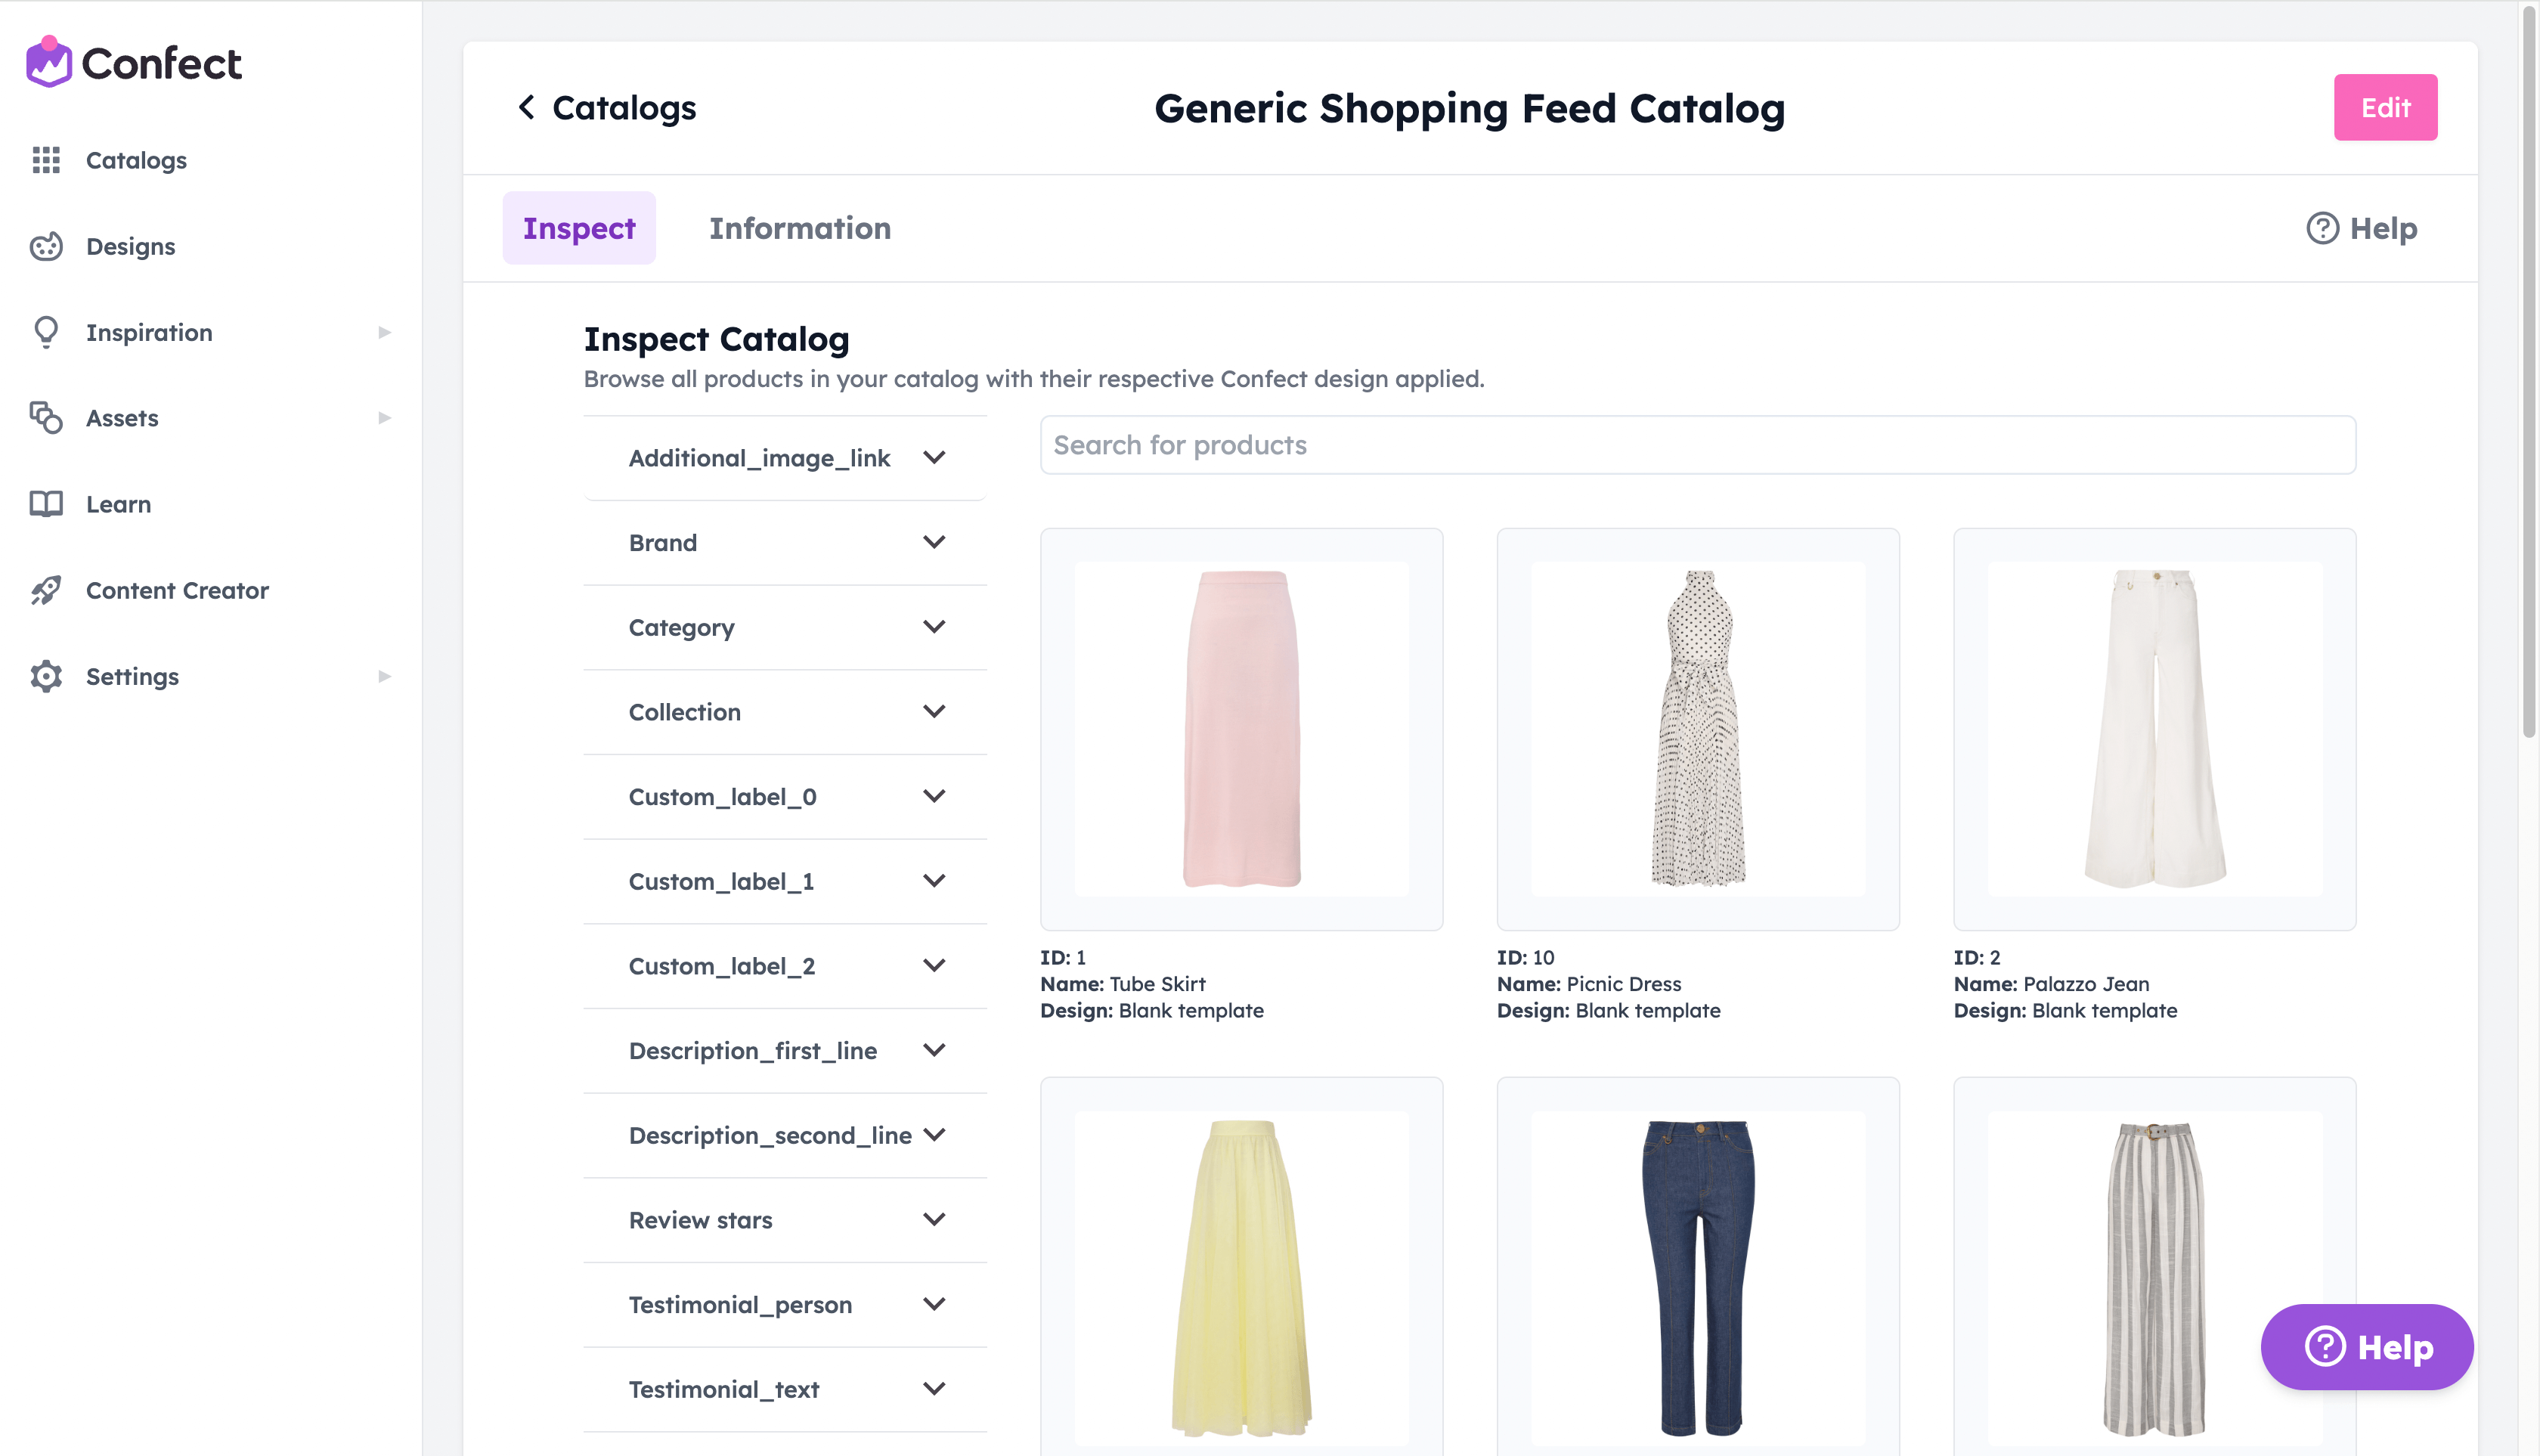Open the Picnic Dress product thumbnail

click(x=1698, y=729)
